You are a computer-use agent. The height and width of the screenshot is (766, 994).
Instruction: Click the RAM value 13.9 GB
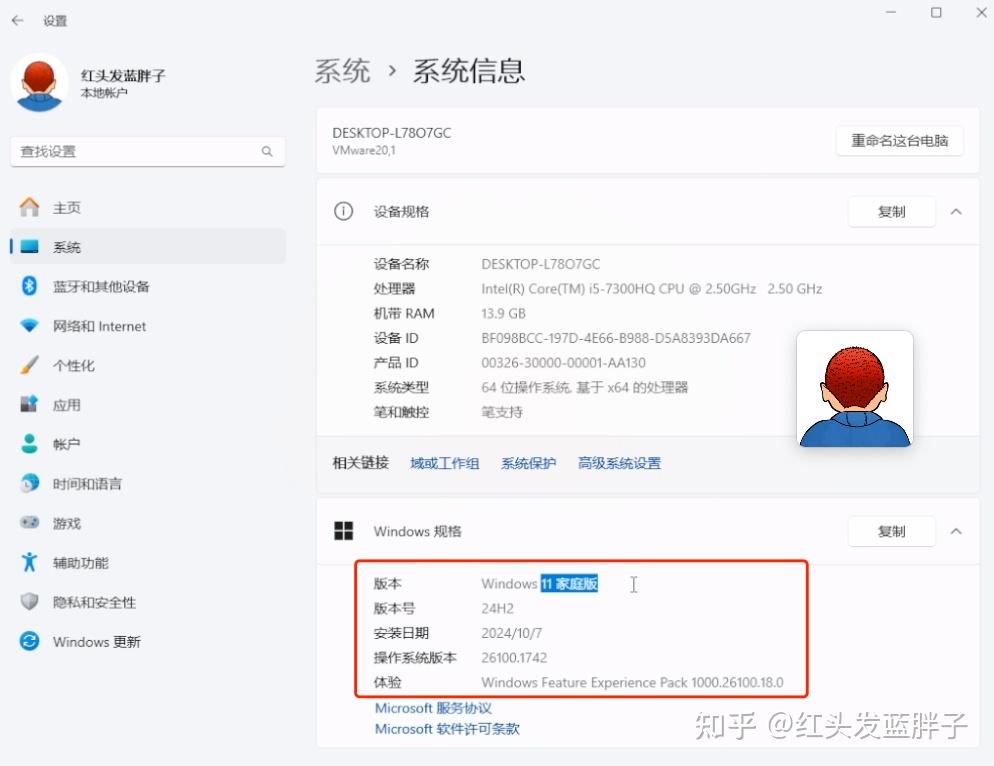pyautogui.click(x=503, y=313)
